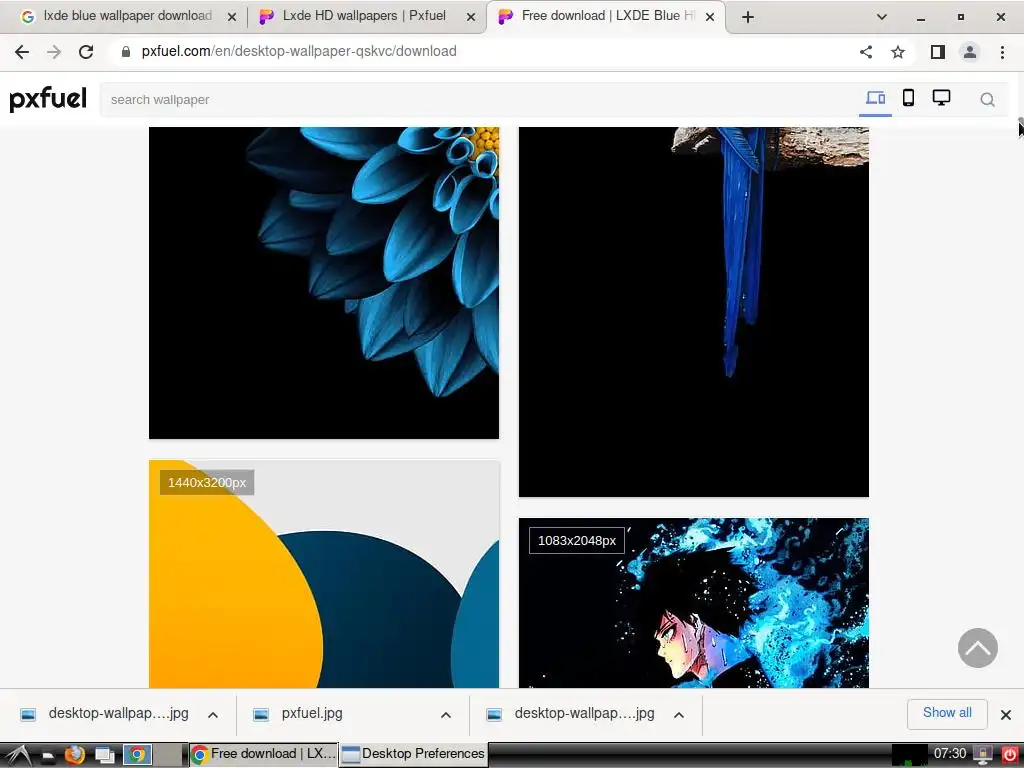Viewport: 1024px width, 768px height.
Task: Switch to Free download Chrome taskbar window
Action: (264, 754)
